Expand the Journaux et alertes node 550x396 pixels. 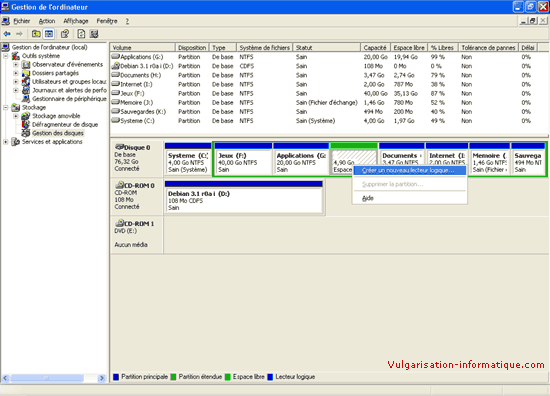point(16,90)
